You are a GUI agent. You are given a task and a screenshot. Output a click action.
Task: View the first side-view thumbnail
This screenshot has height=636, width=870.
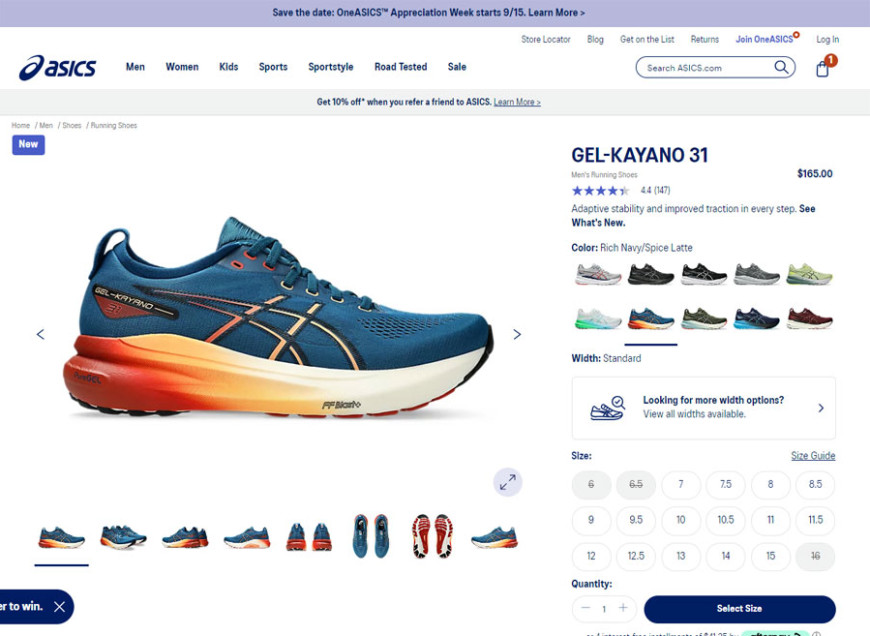pyautogui.click(x=62, y=537)
